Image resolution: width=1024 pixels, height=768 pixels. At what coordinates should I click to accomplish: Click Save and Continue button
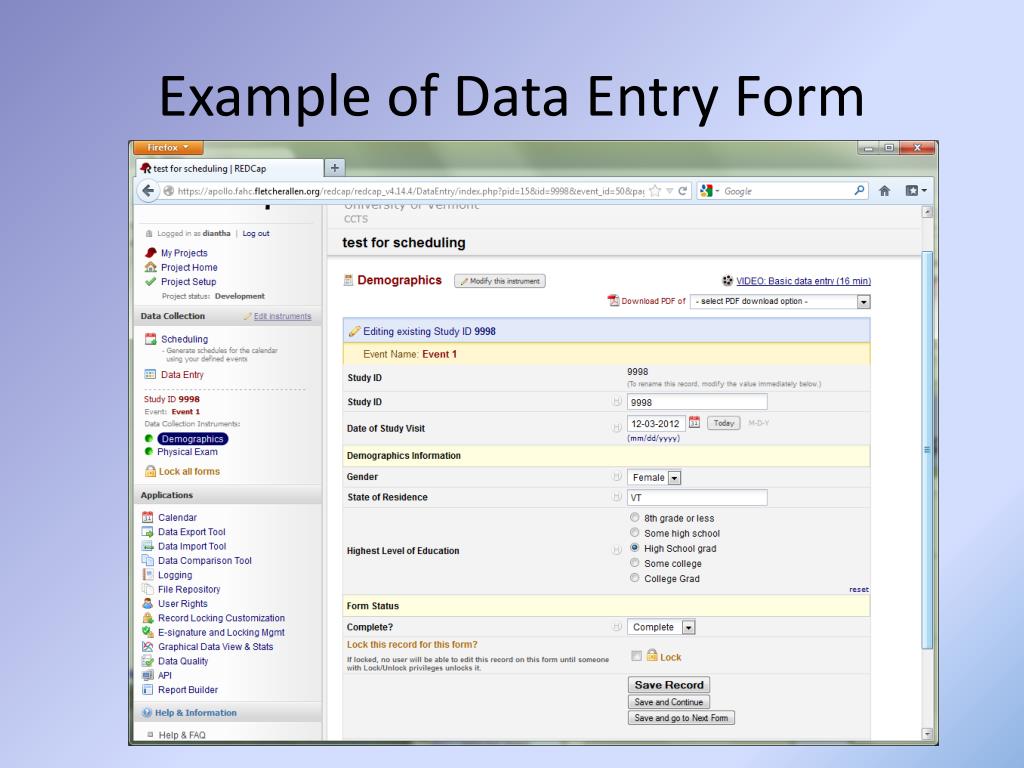669,702
